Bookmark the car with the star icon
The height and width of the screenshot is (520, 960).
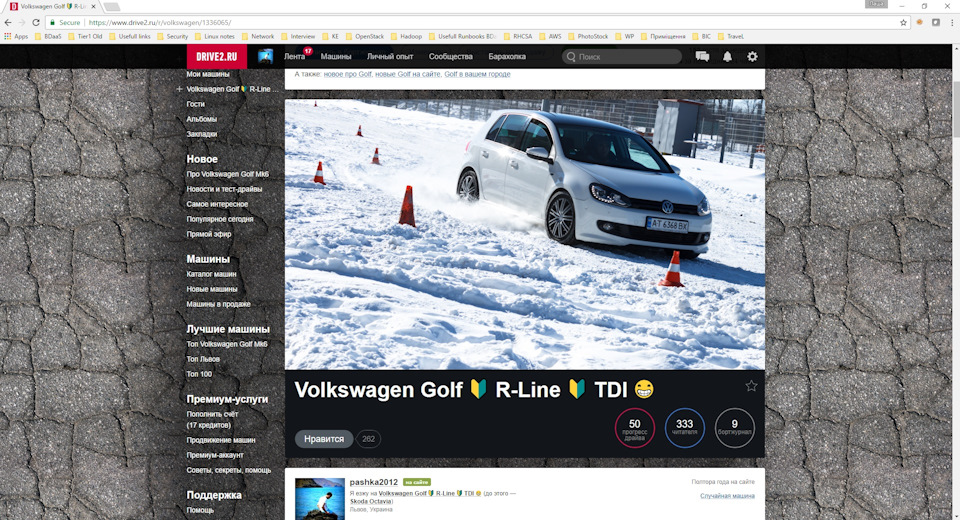click(x=751, y=386)
